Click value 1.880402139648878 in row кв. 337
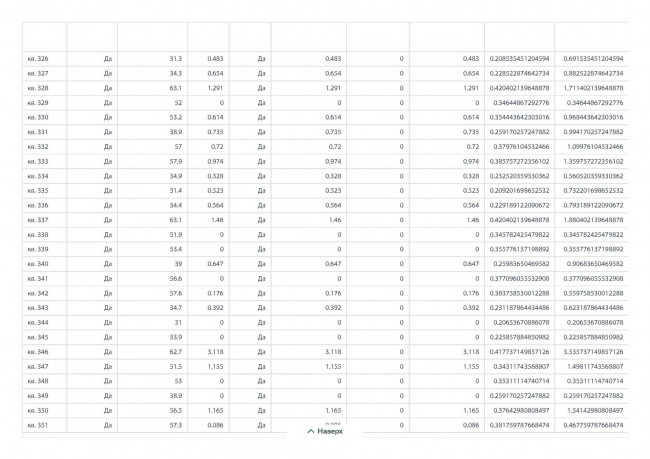The height and width of the screenshot is (459, 650). tap(593, 220)
